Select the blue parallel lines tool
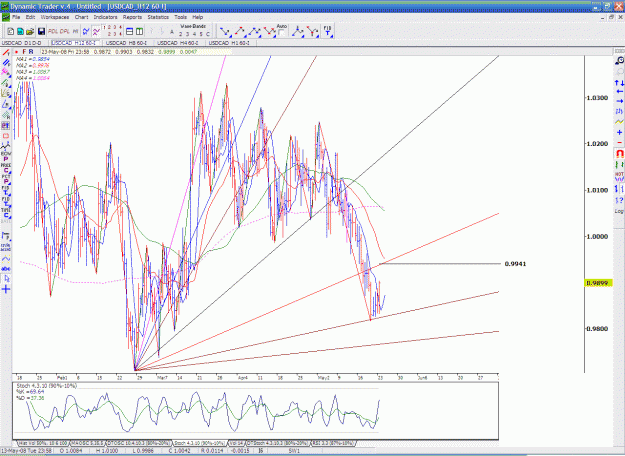The image size is (625, 456). pyautogui.click(x=6, y=63)
